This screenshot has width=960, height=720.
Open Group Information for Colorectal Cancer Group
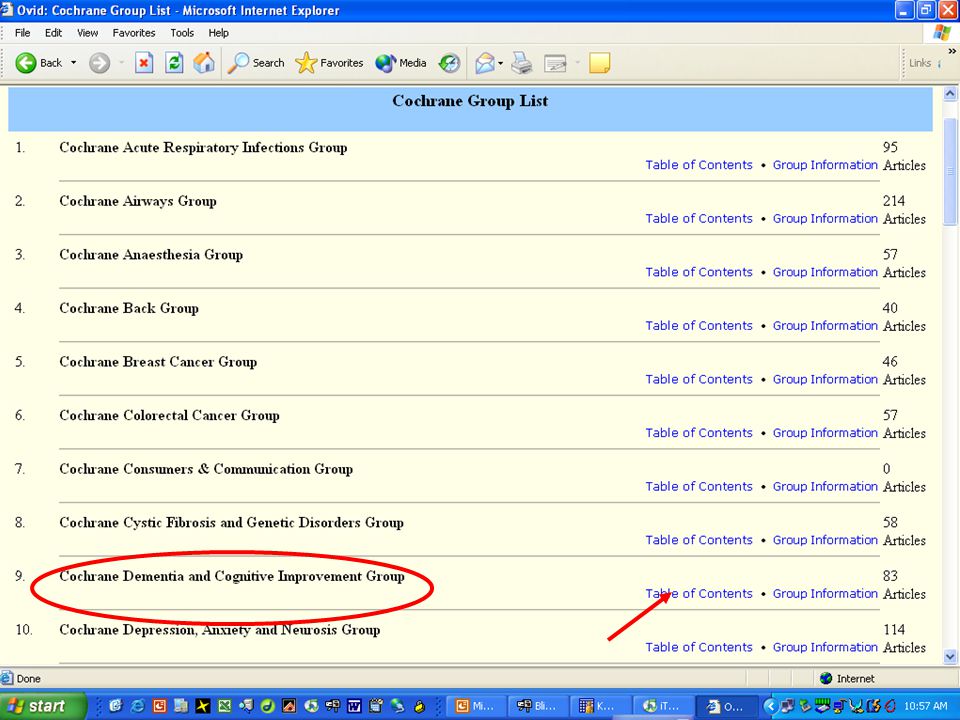click(825, 433)
